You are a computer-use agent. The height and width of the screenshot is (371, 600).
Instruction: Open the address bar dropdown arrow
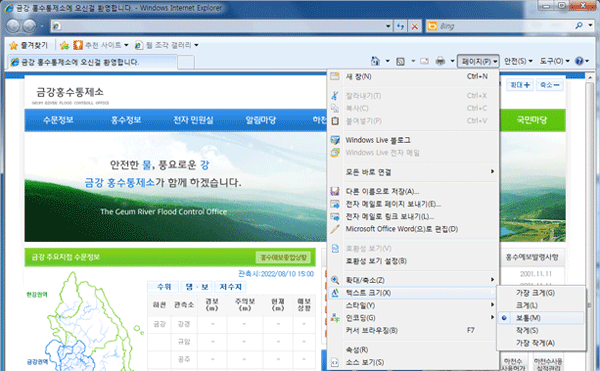tap(388, 26)
